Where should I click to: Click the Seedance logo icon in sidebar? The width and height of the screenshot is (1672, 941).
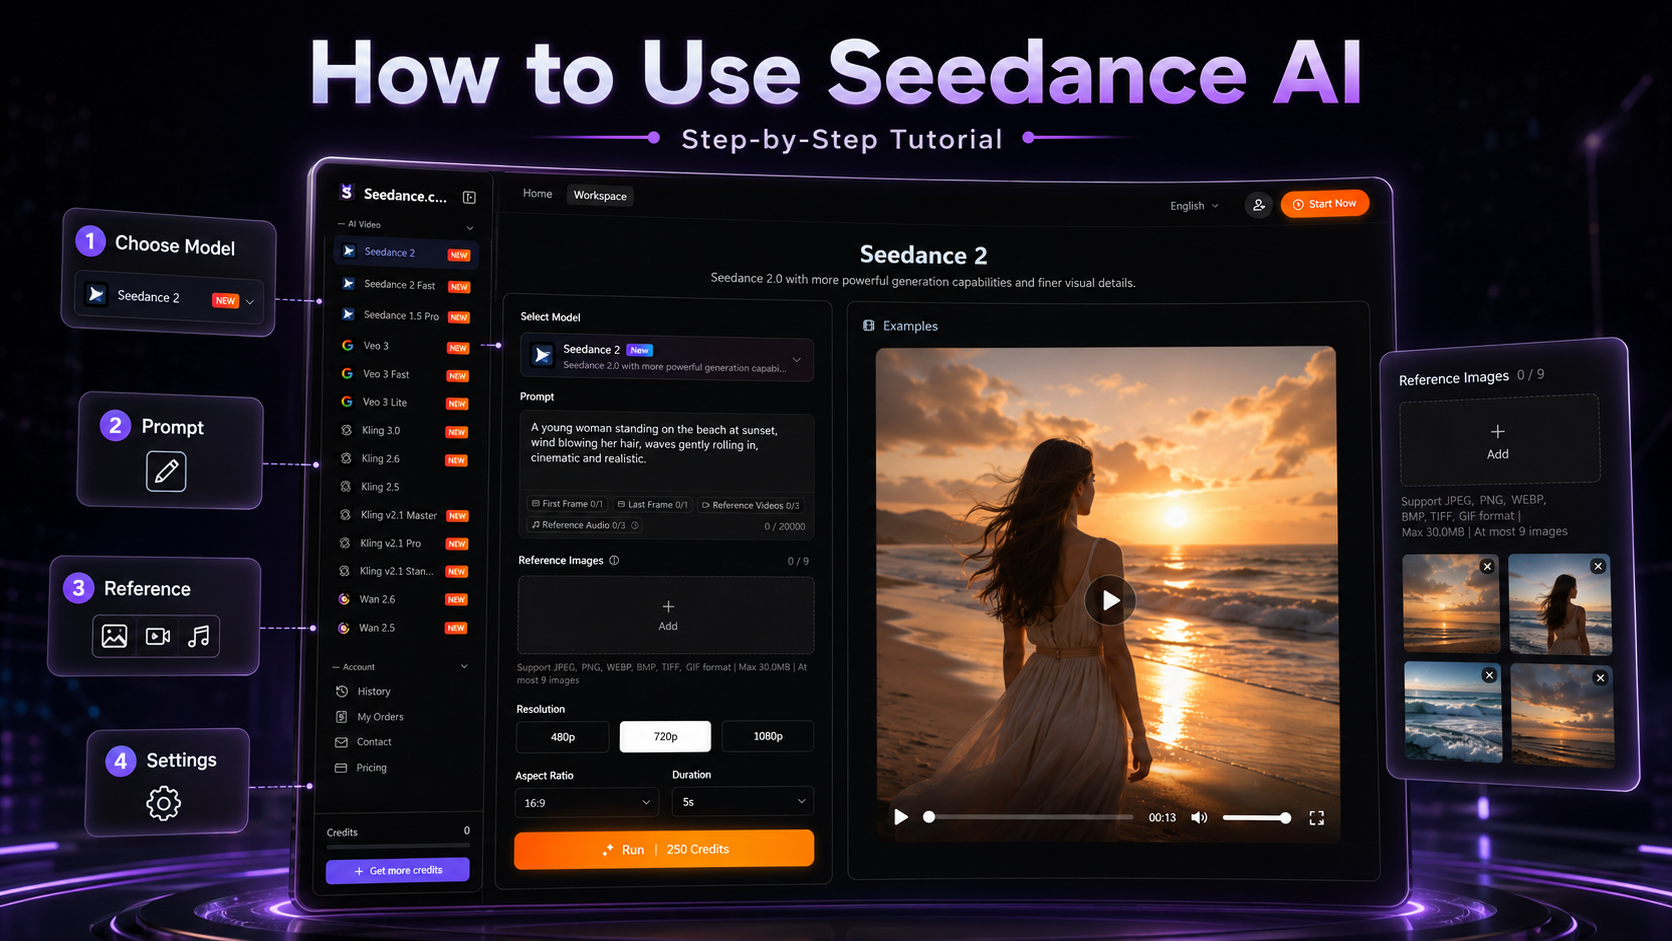click(x=347, y=193)
